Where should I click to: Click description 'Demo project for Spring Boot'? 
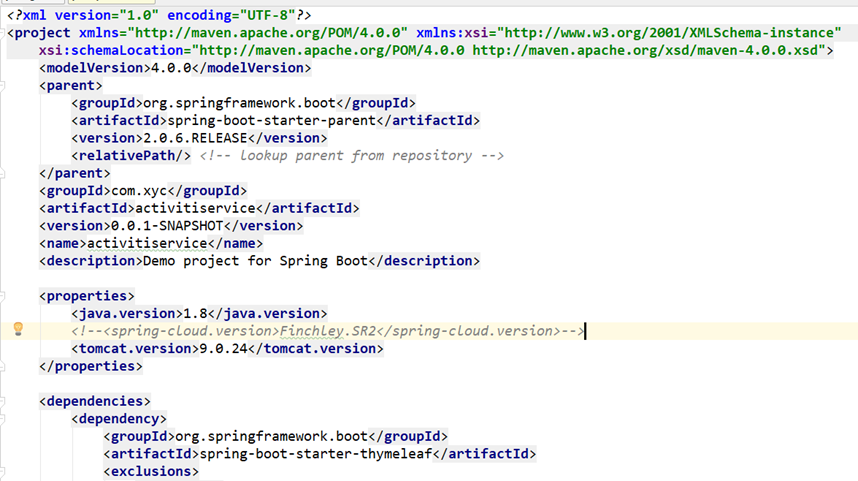click(x=259, y=260)
